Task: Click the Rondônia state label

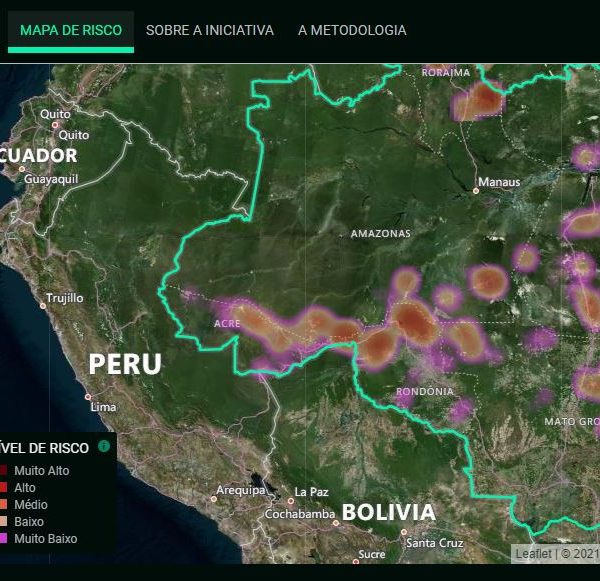Action: (x=425, y=391)
